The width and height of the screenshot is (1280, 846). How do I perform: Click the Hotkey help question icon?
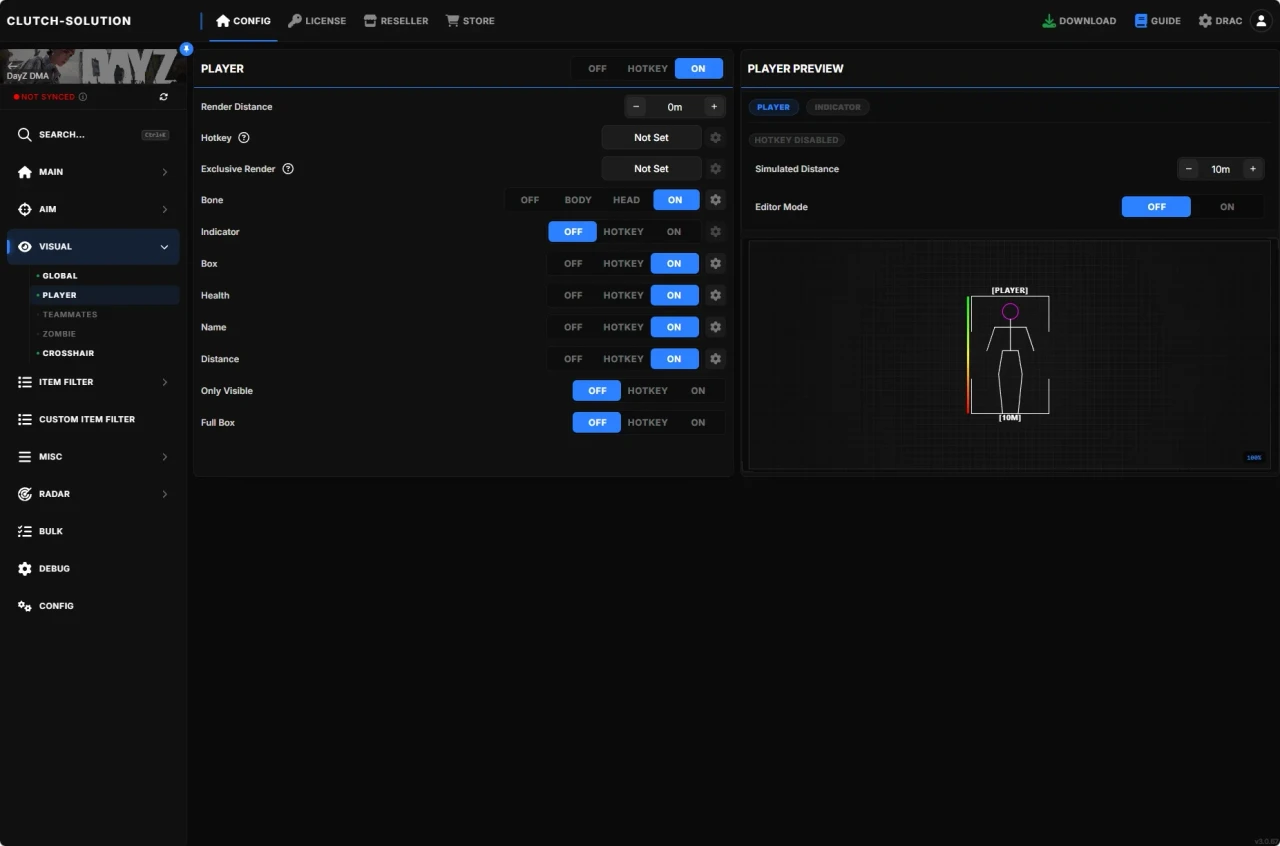pos(244,138)
